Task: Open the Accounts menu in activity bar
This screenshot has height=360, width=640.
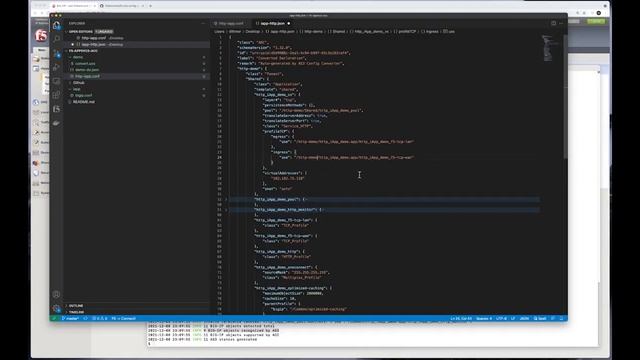Action: [56, 294]
